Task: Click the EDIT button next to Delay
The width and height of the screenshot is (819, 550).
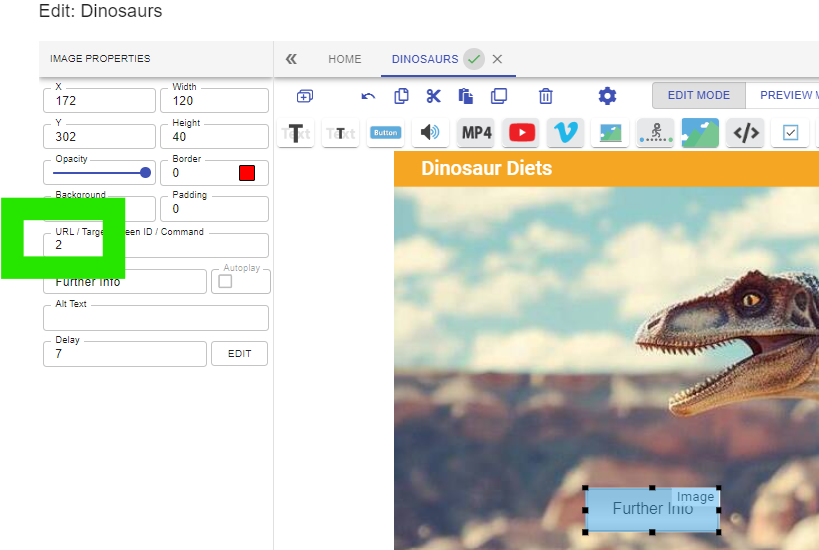Action: (239, 354)
